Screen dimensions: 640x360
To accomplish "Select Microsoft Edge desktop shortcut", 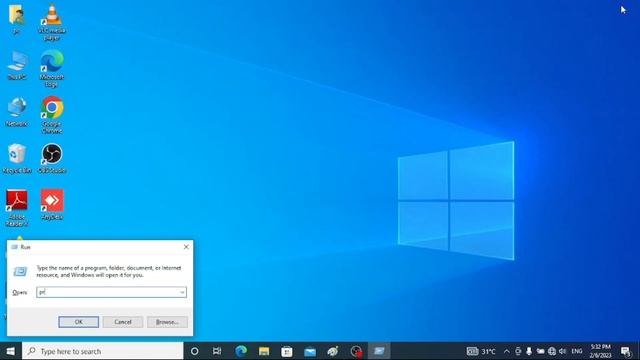I will tap(52, 69).
